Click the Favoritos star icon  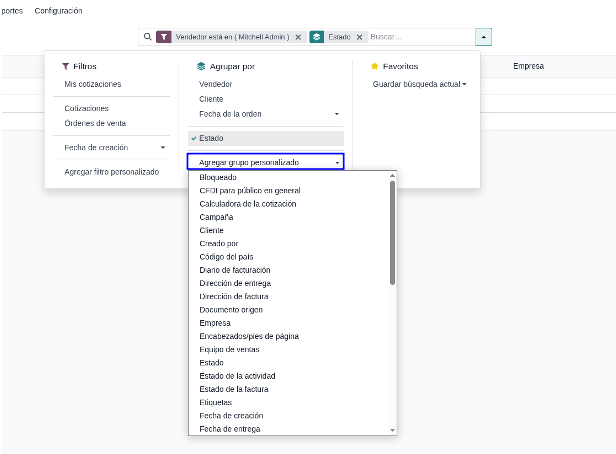pos(374,66)
